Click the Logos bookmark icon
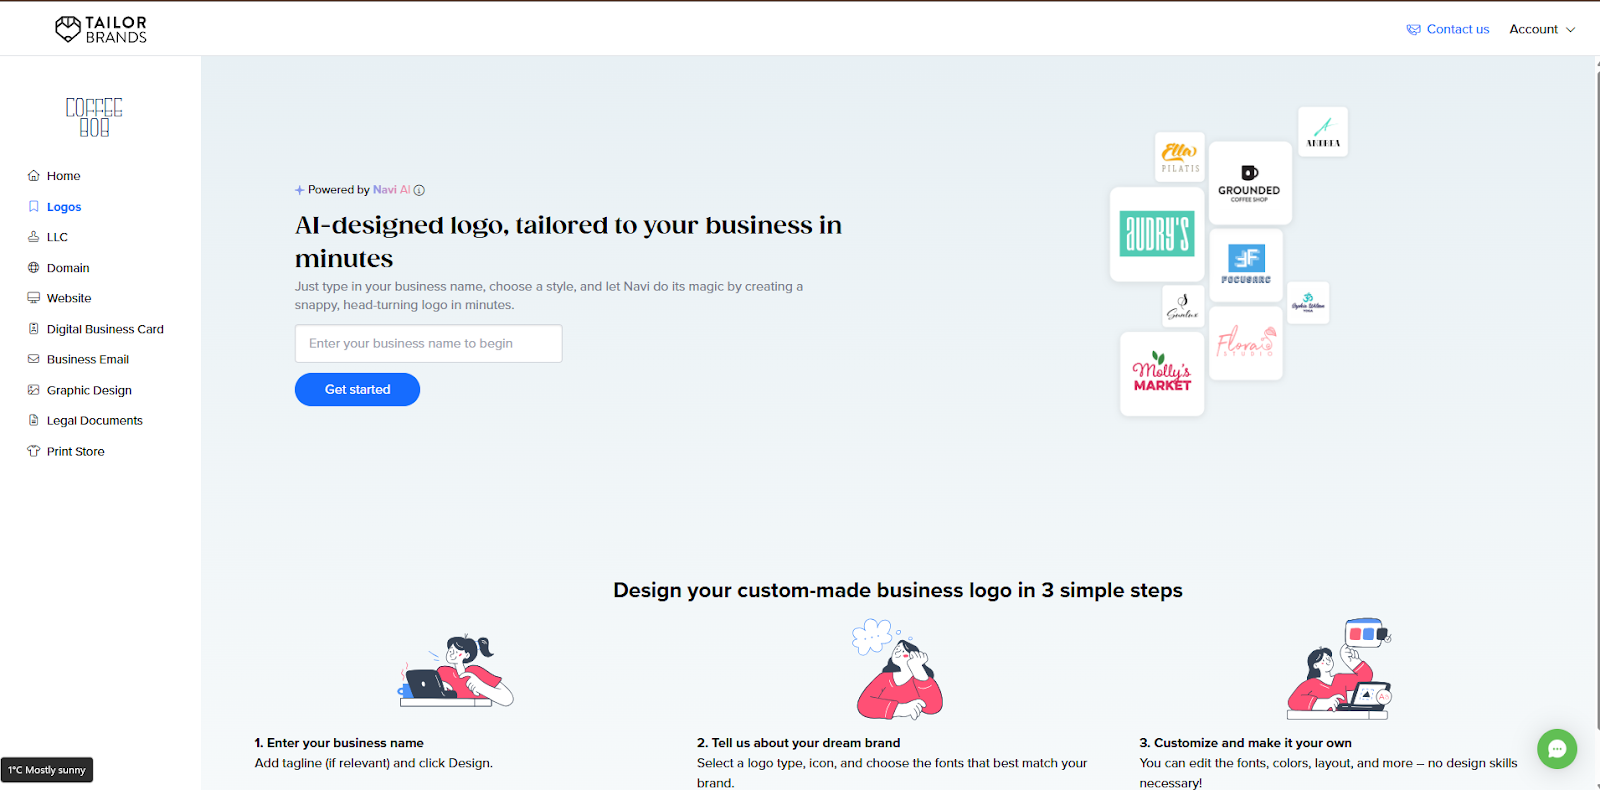Screen dimensions: 1600x790 point(34,207)
